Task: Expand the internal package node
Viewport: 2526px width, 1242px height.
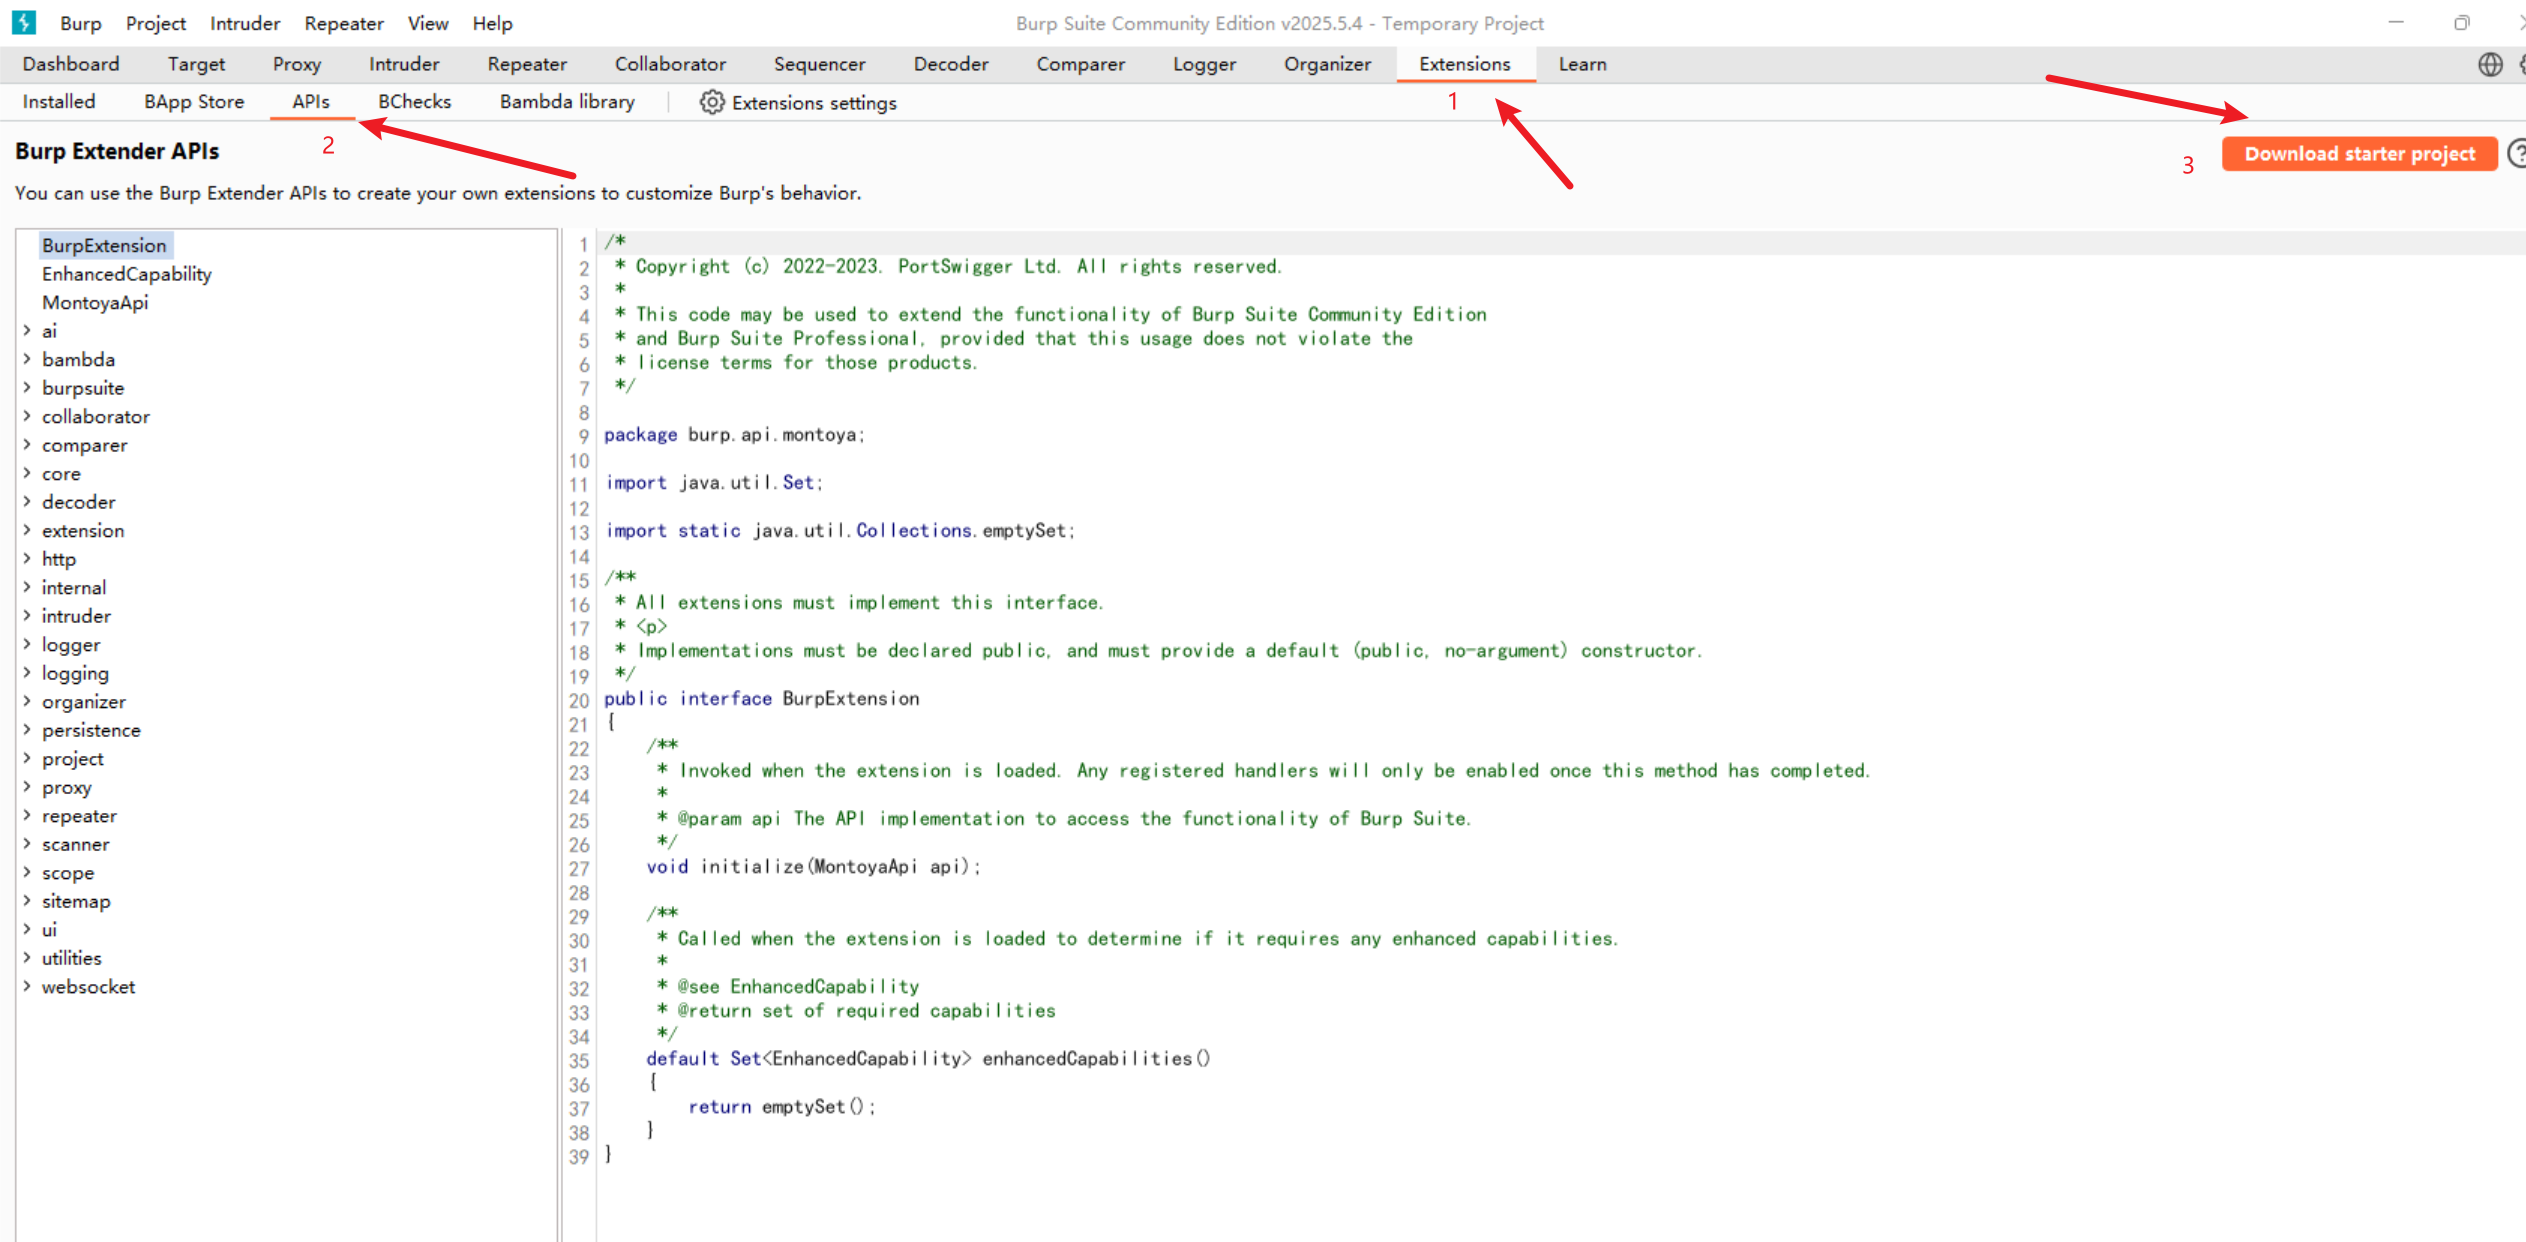Action: coord(27,587)
